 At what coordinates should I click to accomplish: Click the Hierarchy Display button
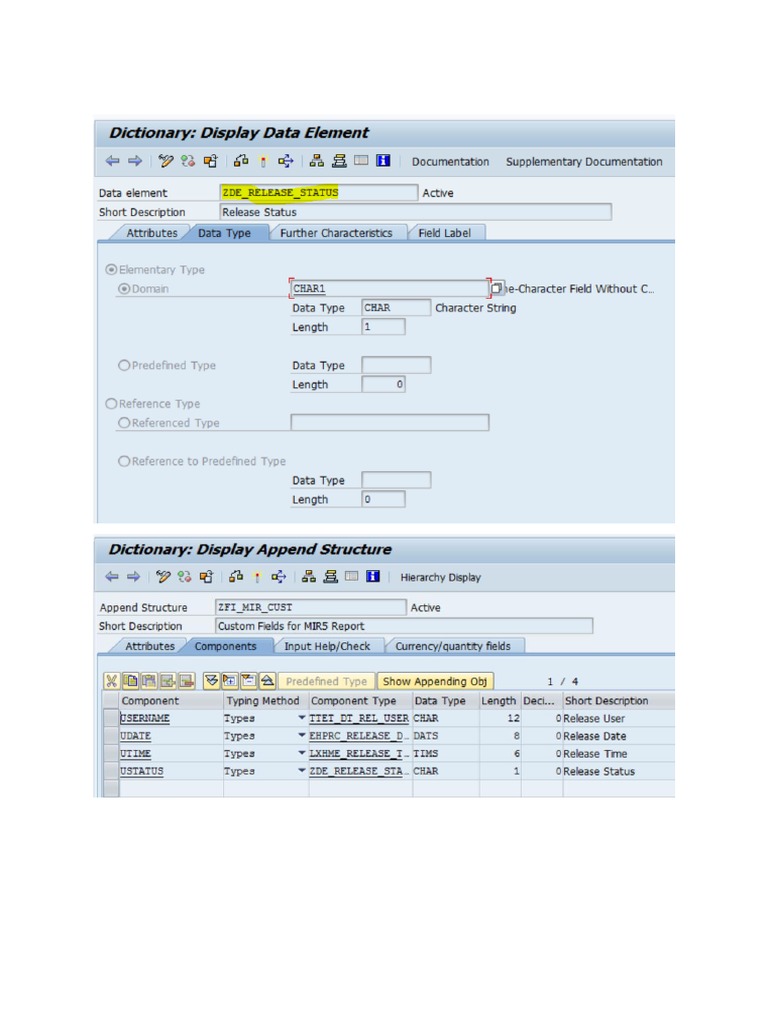click(x=440, y=577)
